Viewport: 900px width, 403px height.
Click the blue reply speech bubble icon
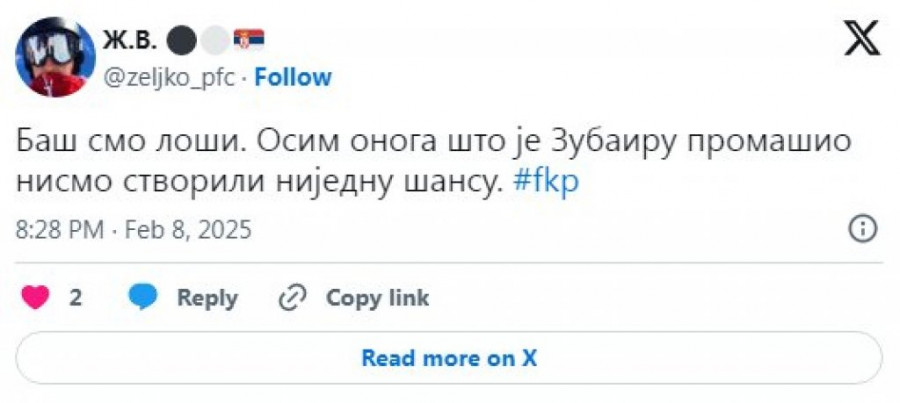tap(144, 297)
